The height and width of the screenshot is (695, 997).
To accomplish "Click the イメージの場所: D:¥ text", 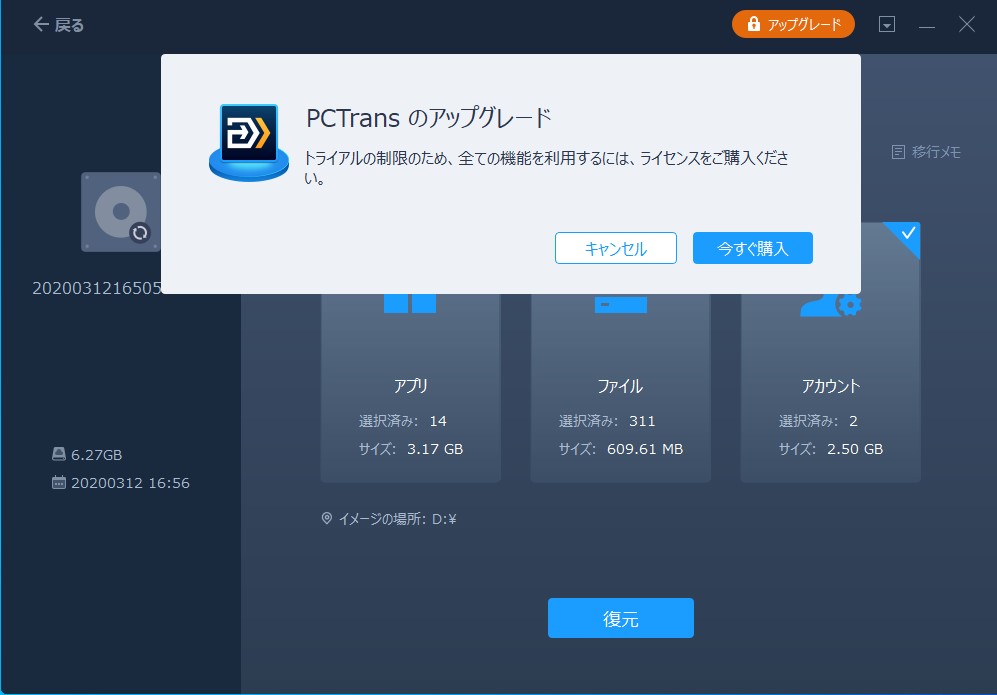I will 397,519.
